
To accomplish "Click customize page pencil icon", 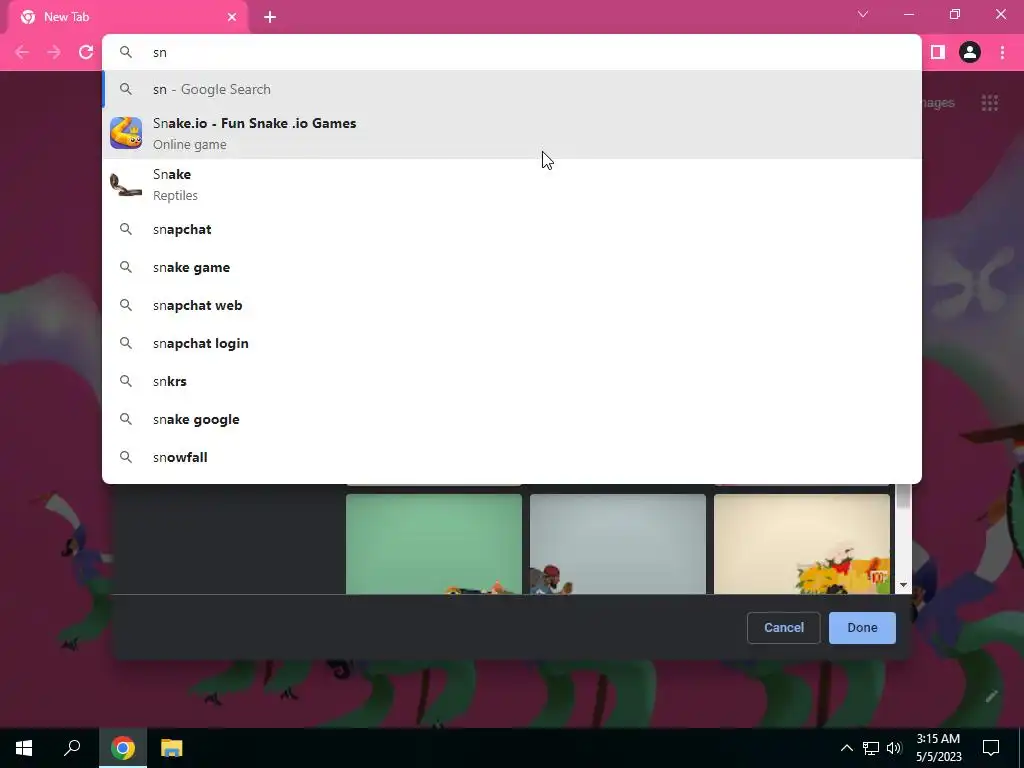I will [x=992, y=696].
